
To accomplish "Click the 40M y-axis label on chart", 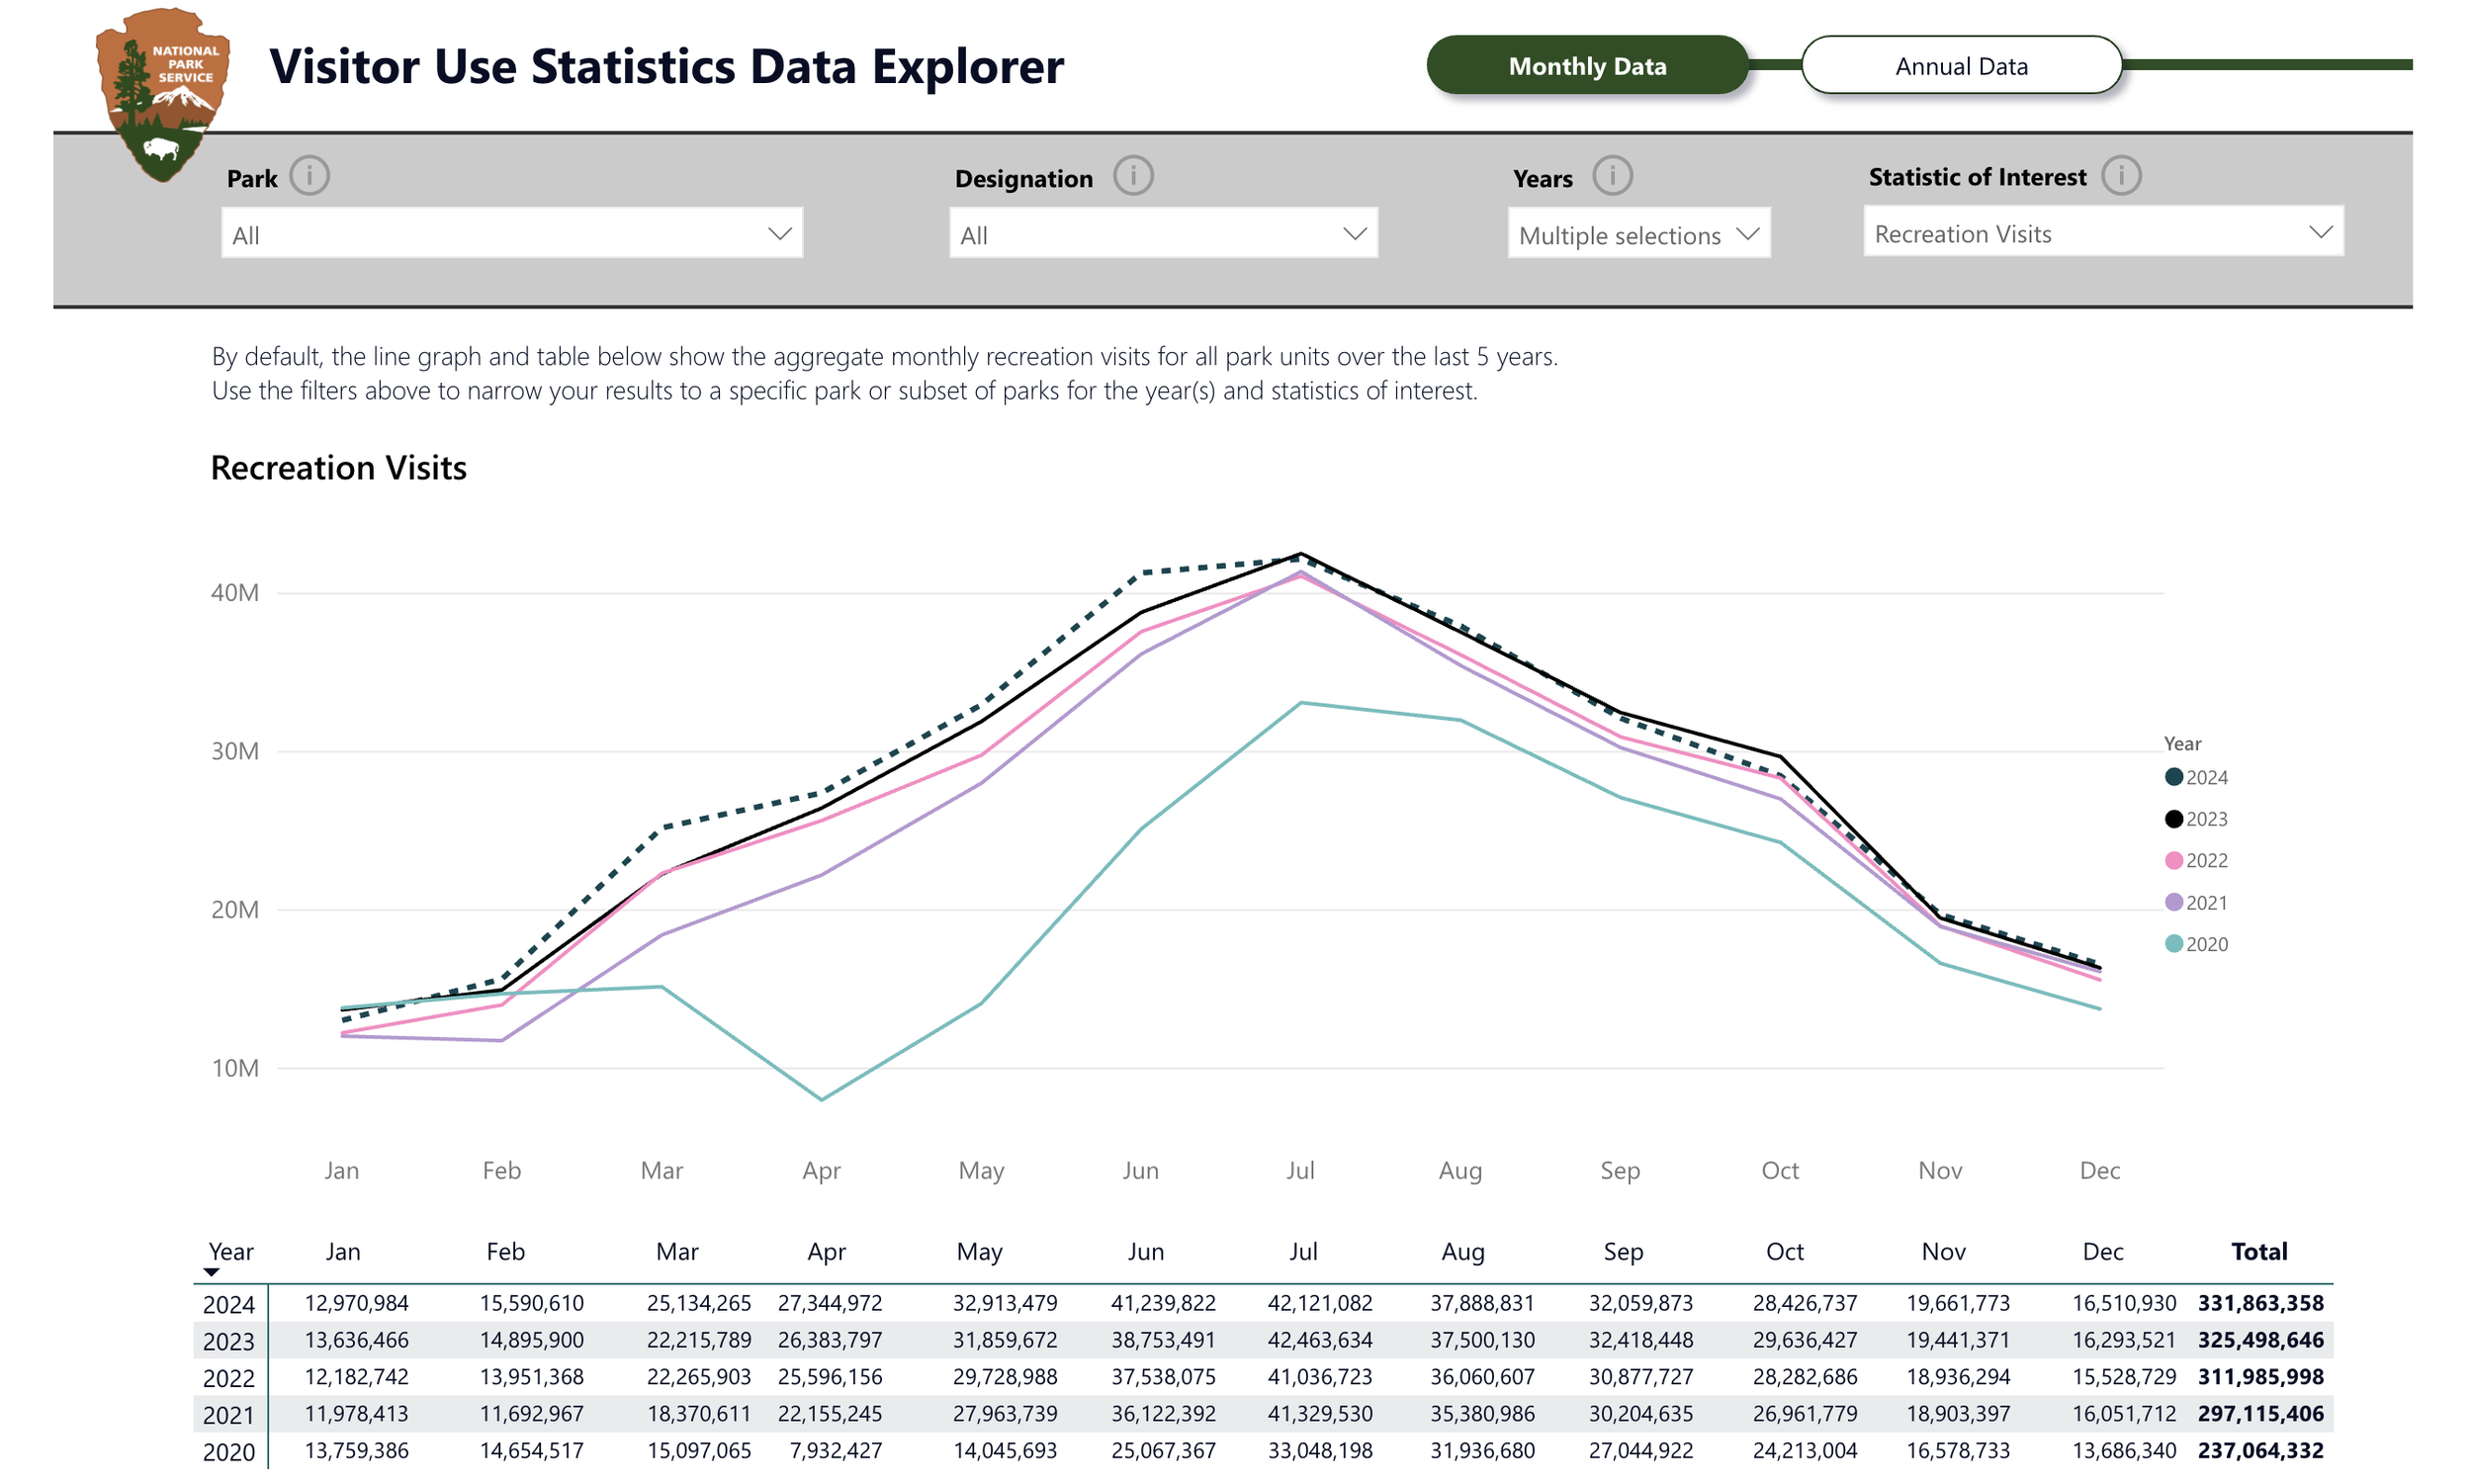I will point(235,593).
